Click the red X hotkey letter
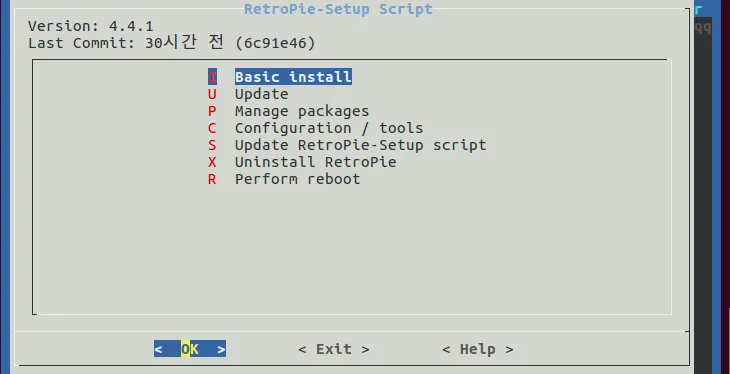 212,162
